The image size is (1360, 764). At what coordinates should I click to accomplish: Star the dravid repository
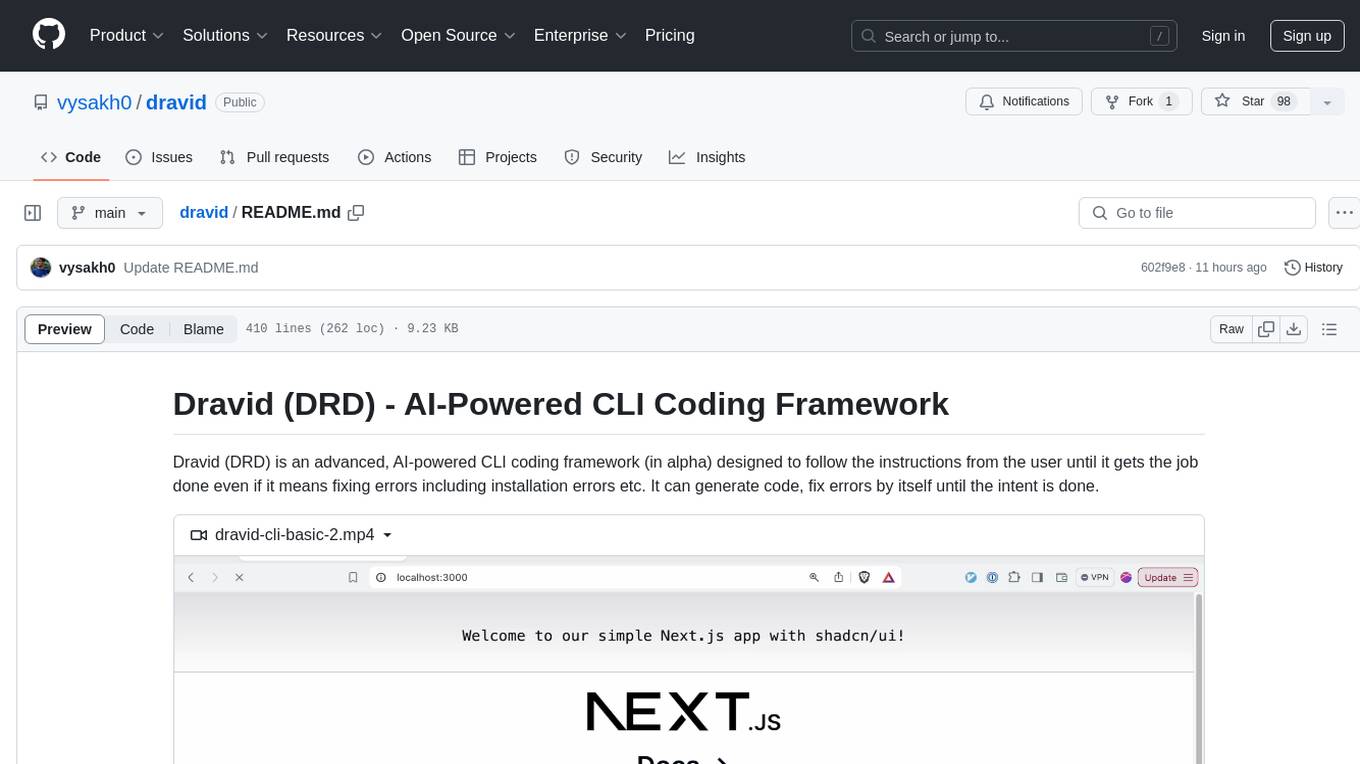1255,102
